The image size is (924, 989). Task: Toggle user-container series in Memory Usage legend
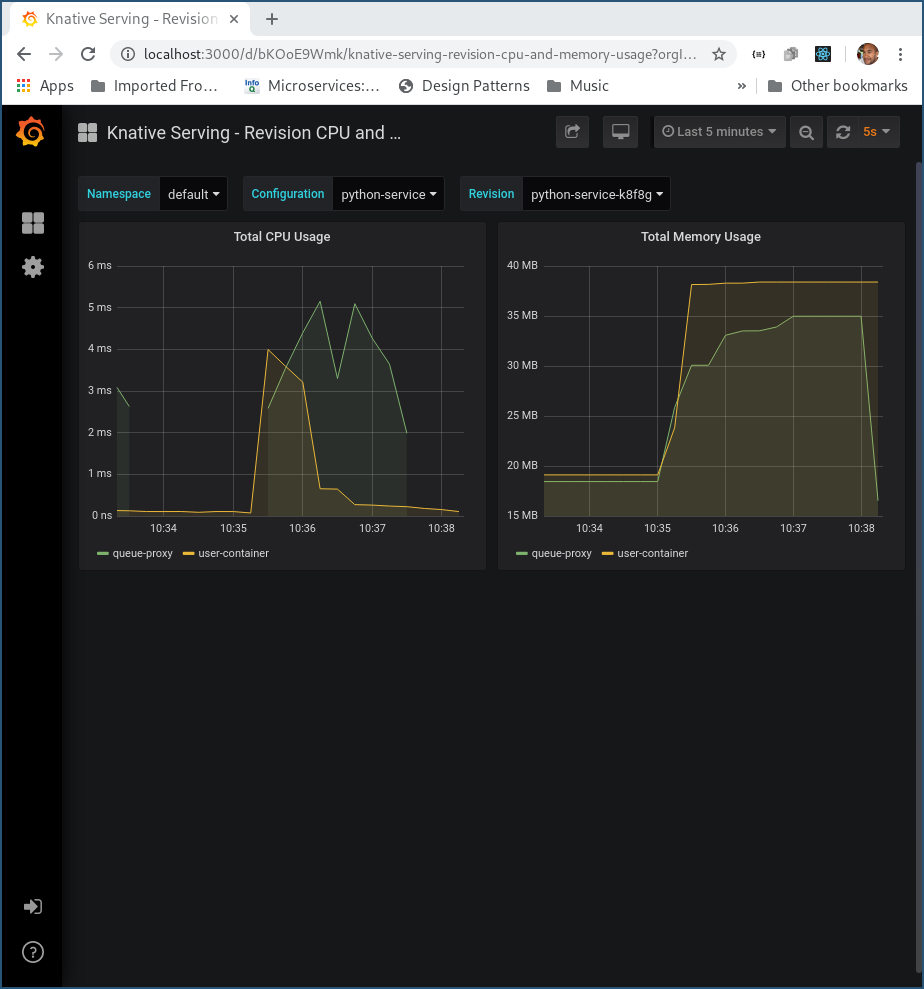652,553
